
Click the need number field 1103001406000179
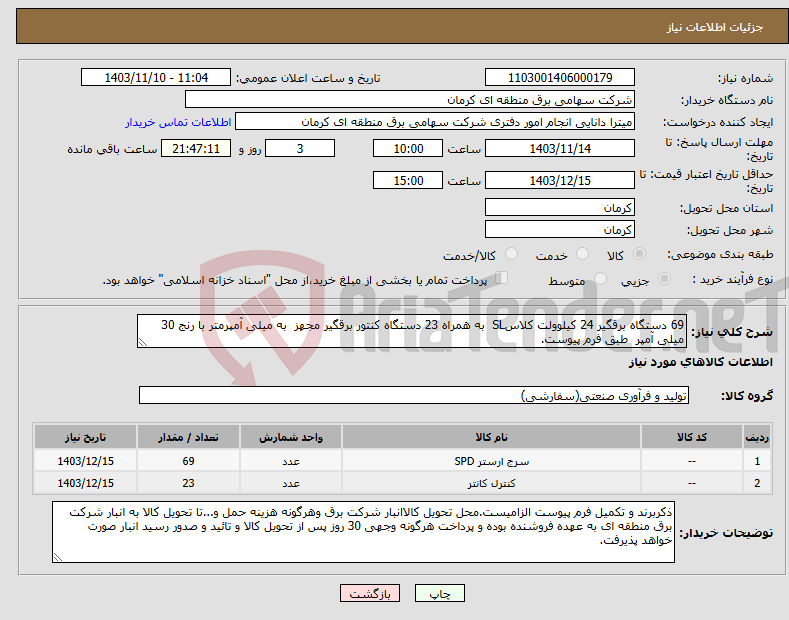click(x=560, y=78)
